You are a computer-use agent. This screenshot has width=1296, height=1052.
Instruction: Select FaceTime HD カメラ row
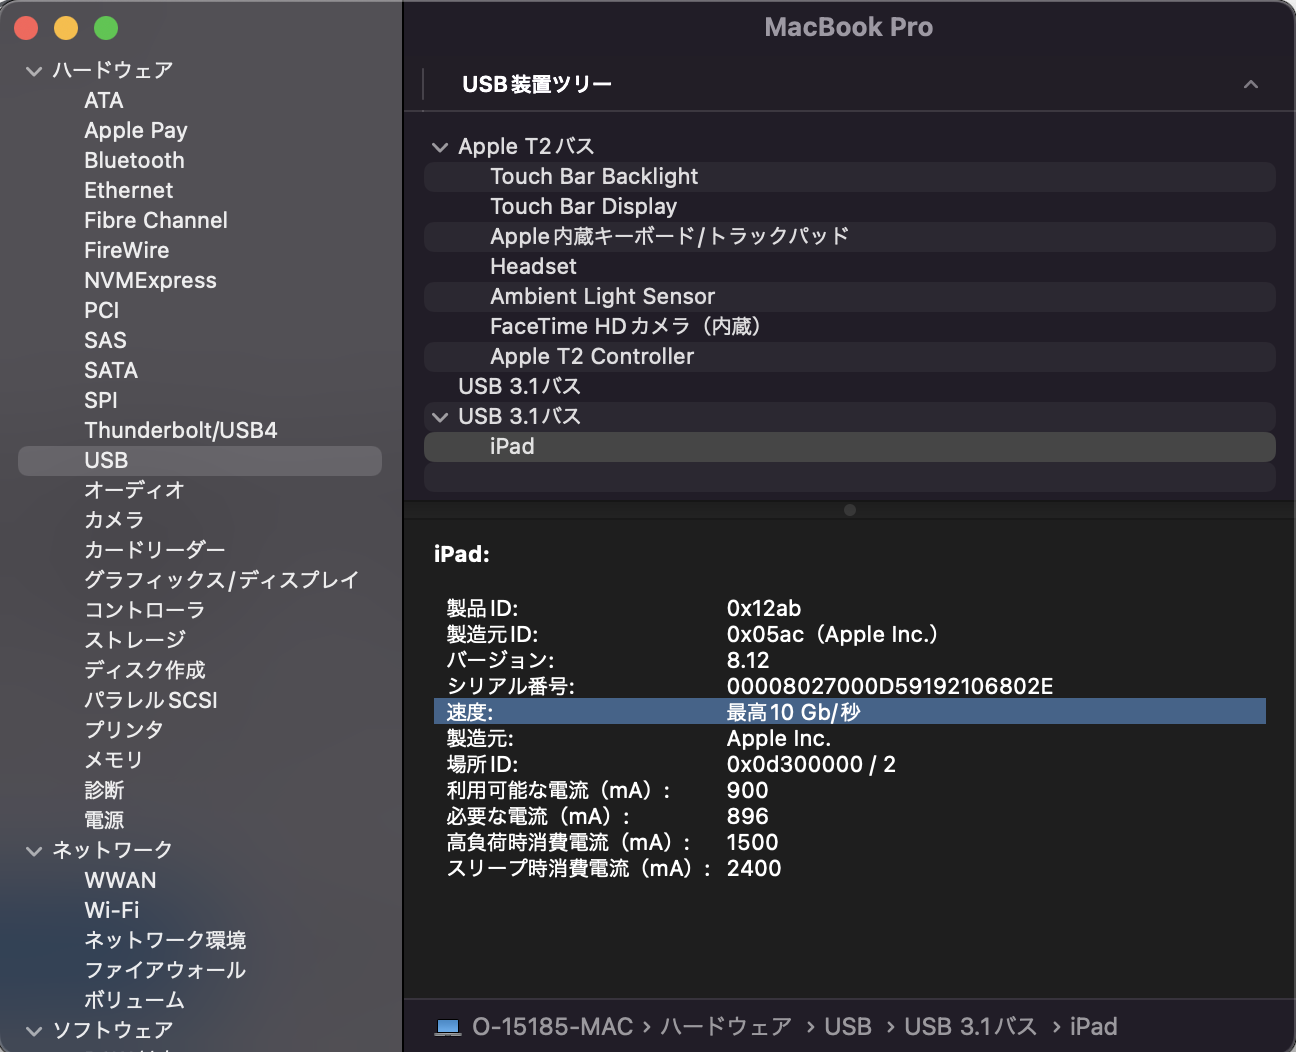click(x=850, y=327)
